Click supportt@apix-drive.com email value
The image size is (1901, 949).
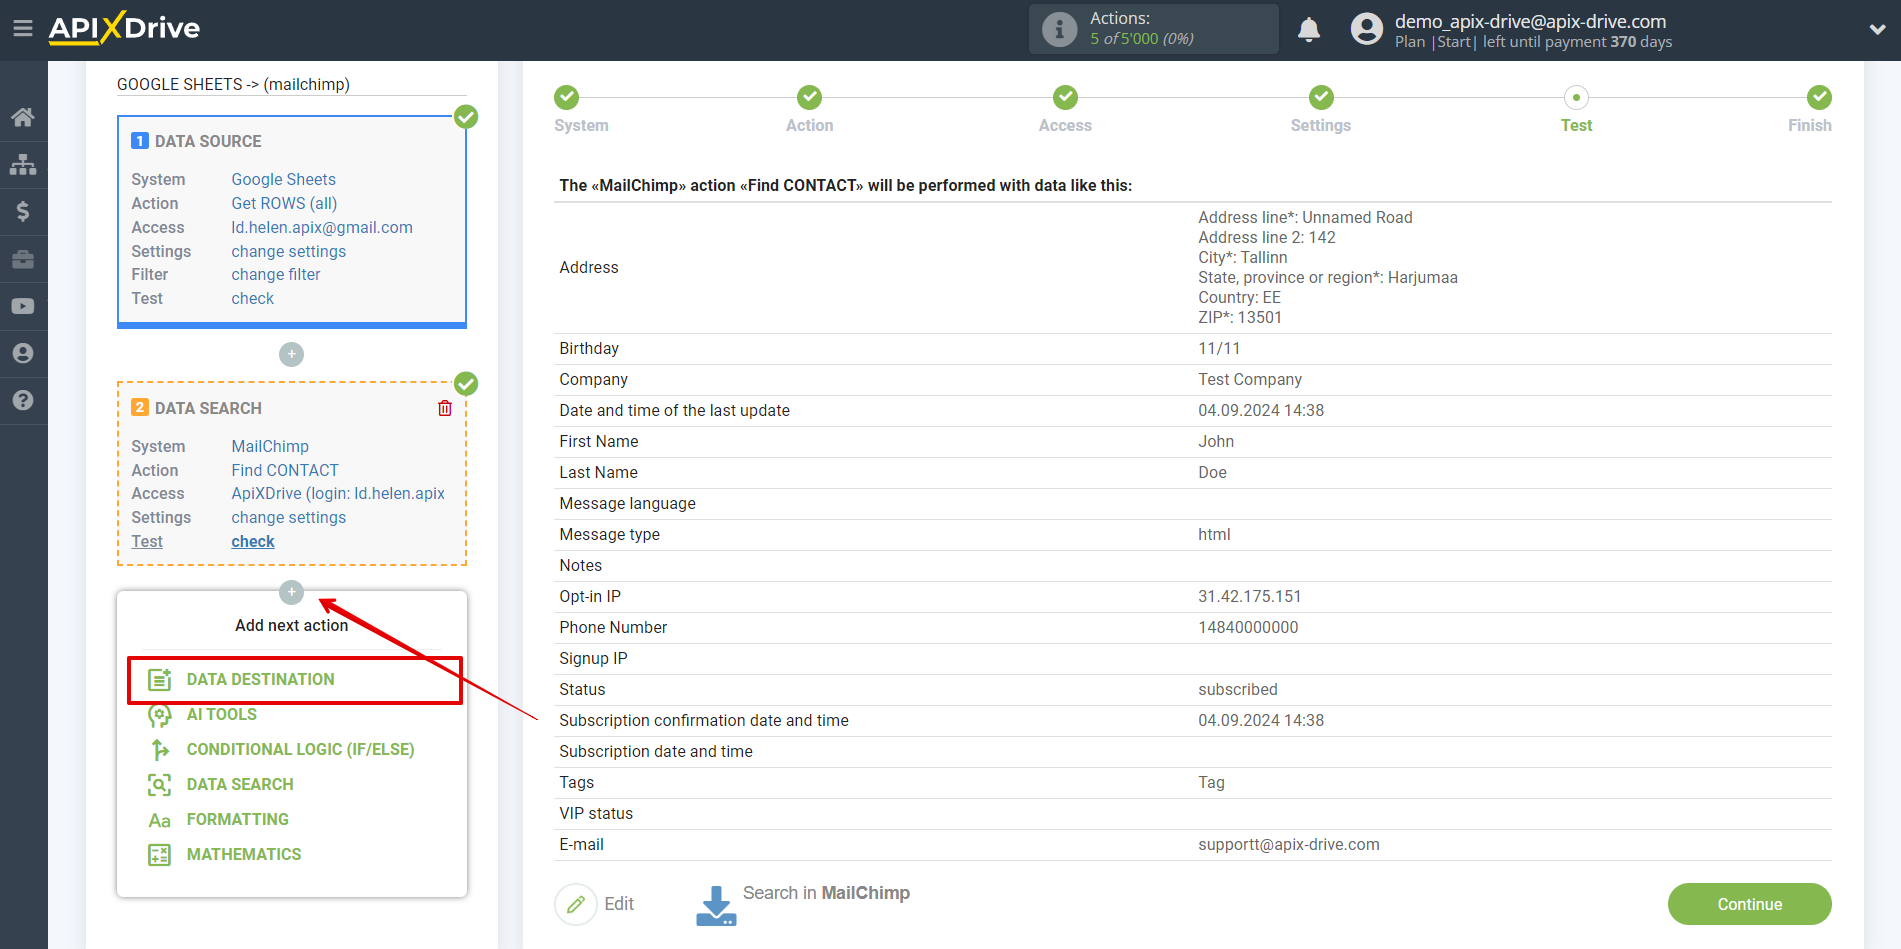pyautogui.click(x=1289, y=844)
